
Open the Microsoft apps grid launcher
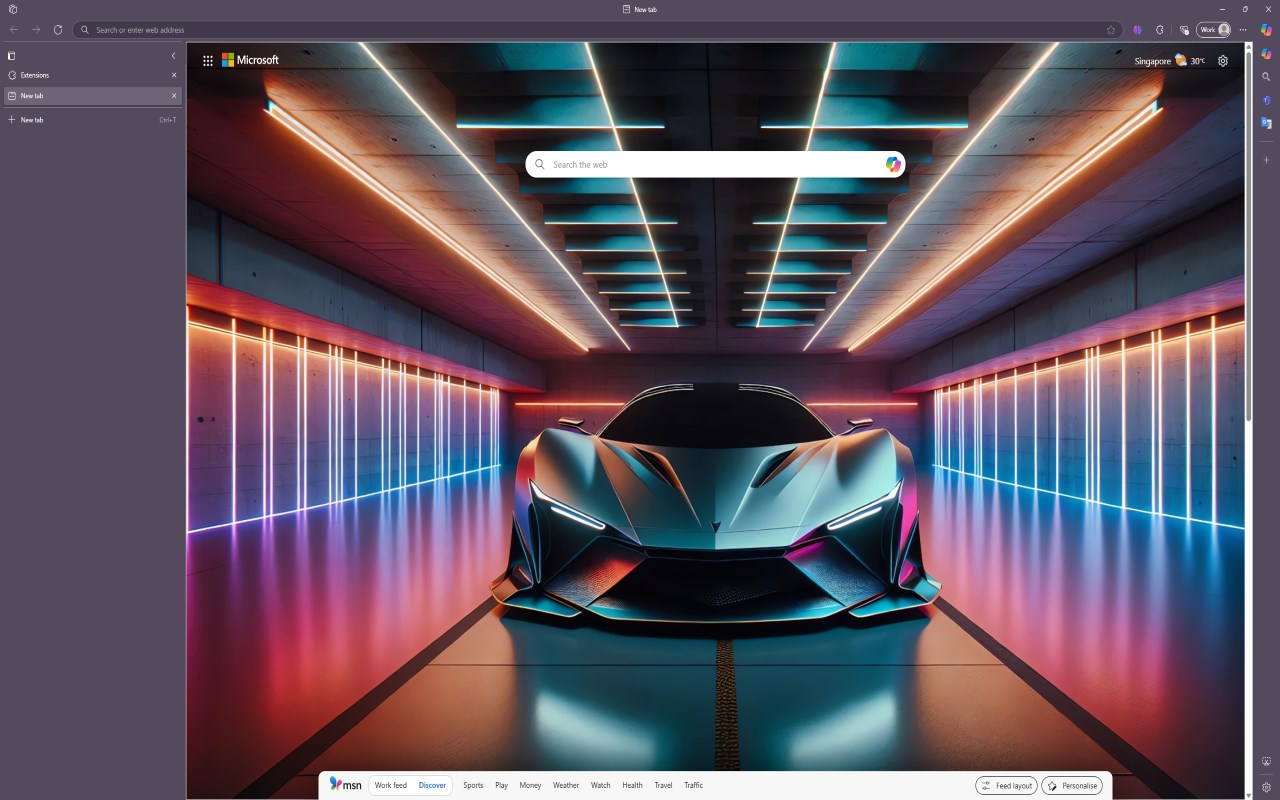(208, 60)
